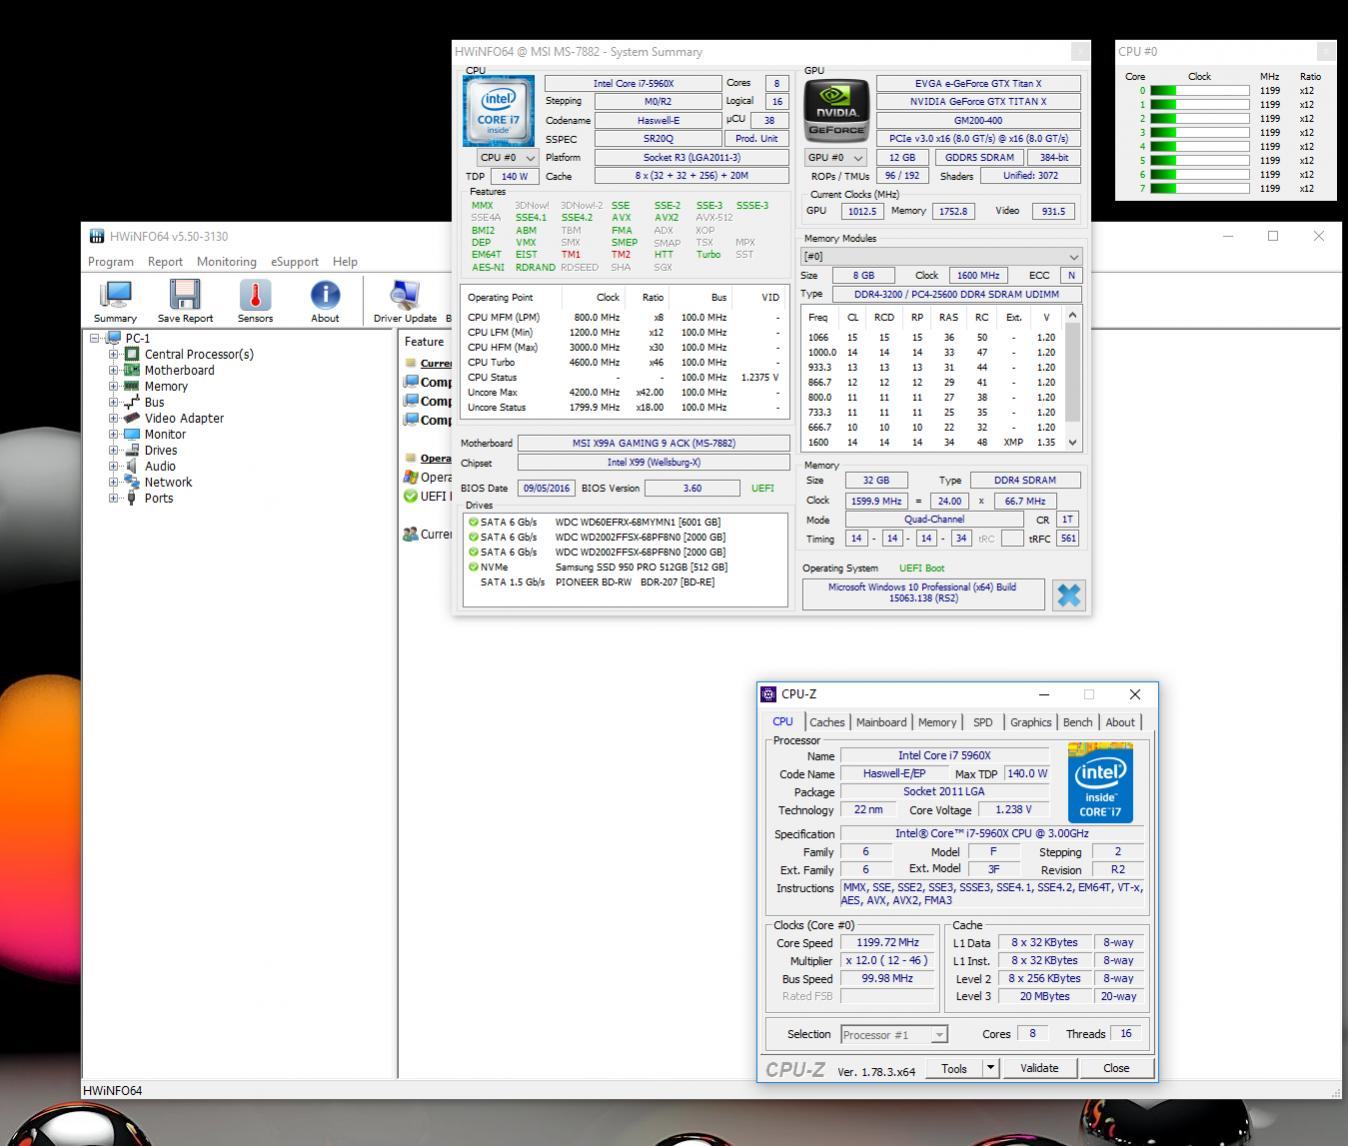Screen dimensions: 1348x1146
Task: Click the blue X close icon in System Summary
Action: click(x=1068, y=595)
